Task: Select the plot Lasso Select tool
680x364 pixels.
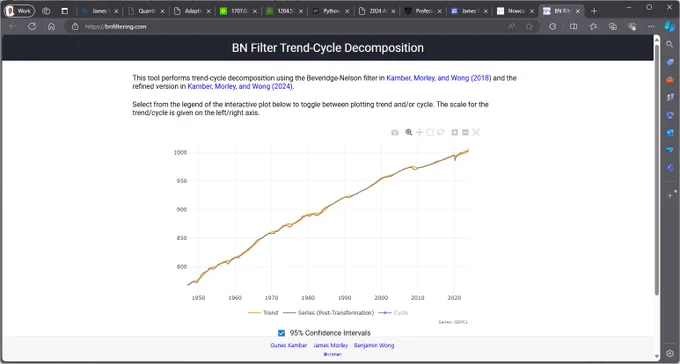Action: click(441, 132)
